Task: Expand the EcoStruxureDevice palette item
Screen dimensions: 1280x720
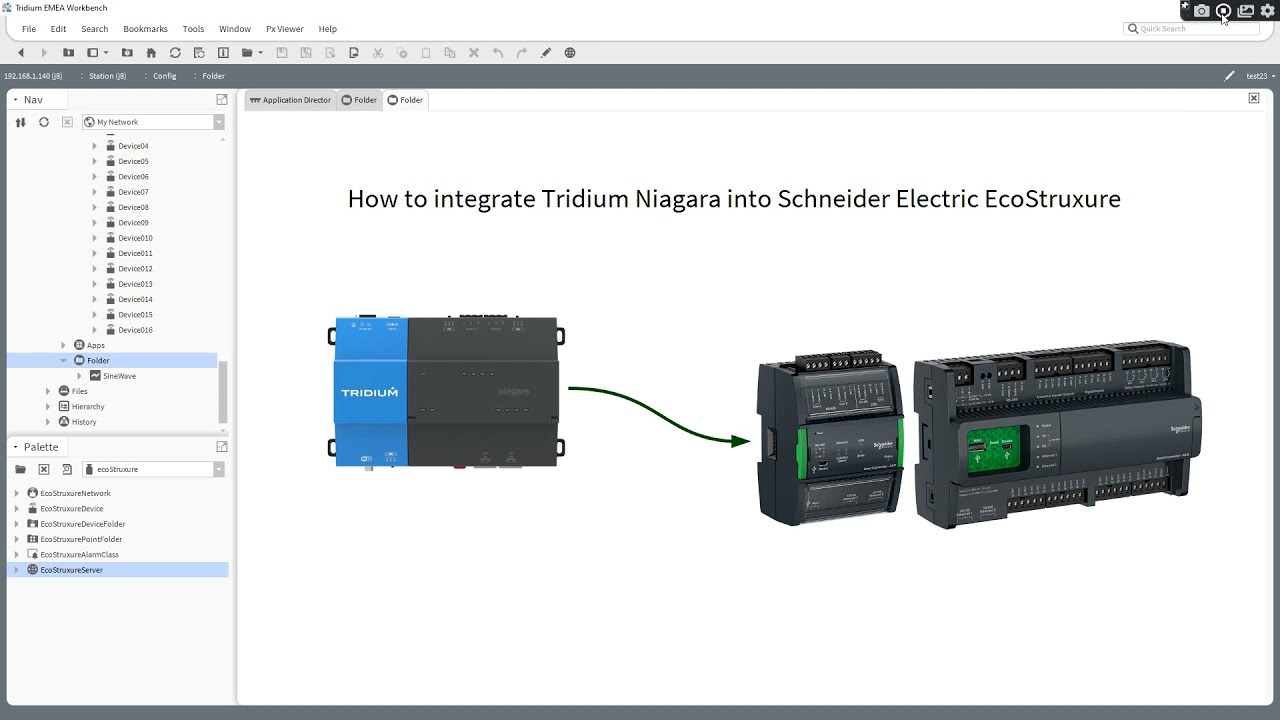Action: (17, 509)
